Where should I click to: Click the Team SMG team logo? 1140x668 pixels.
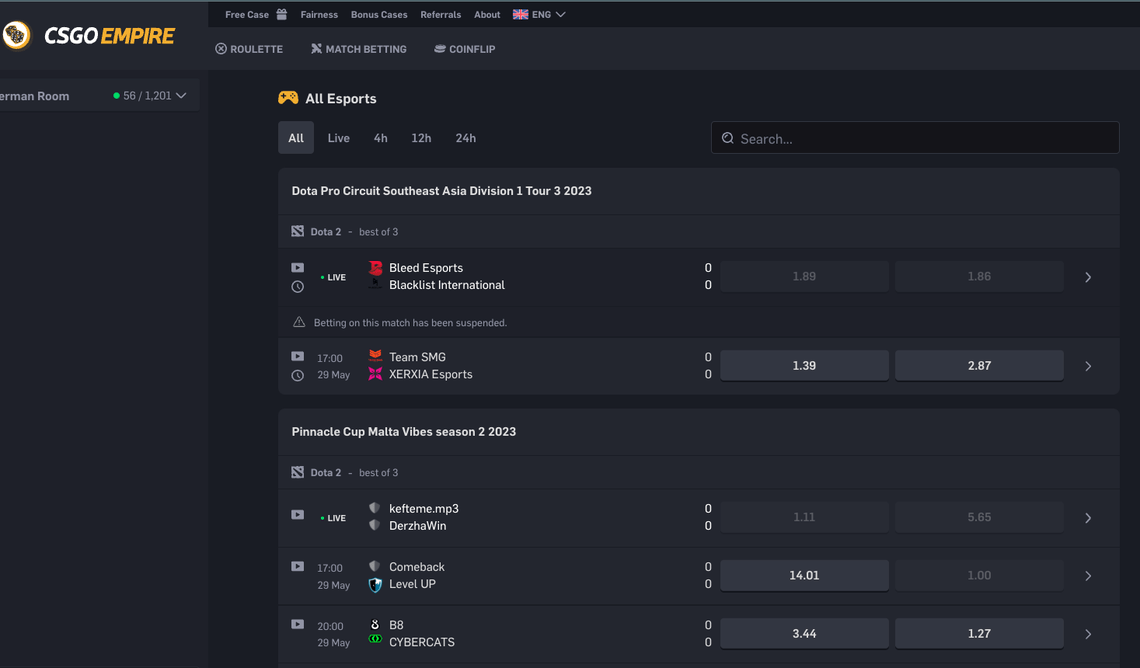click(x=375, y=356)
